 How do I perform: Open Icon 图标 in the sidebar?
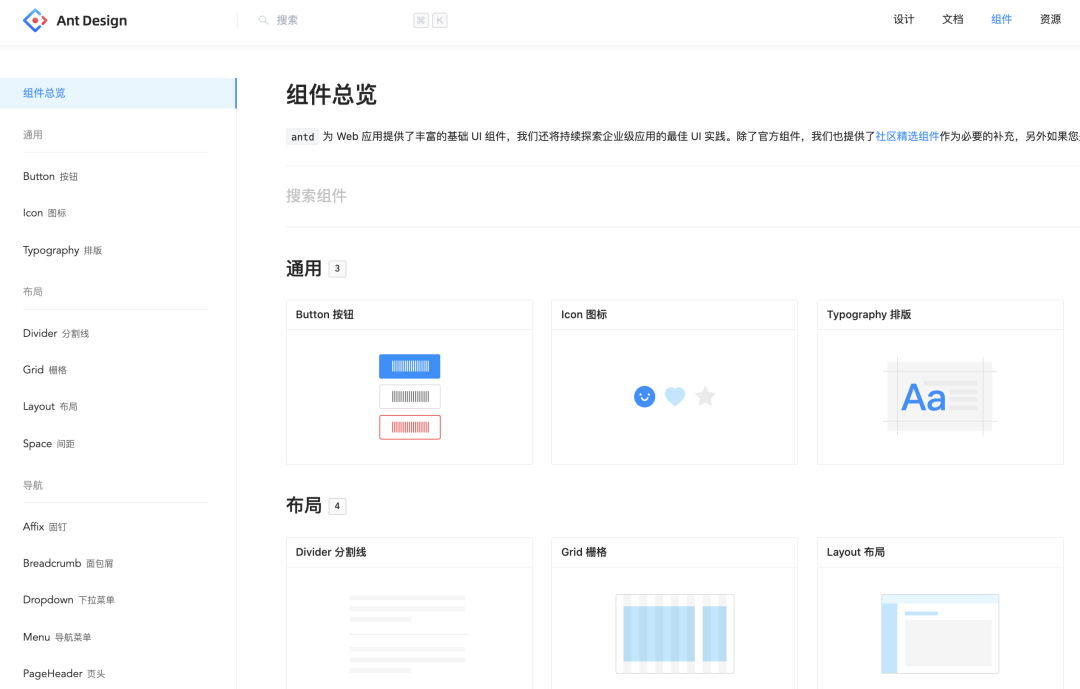point(45,213)
